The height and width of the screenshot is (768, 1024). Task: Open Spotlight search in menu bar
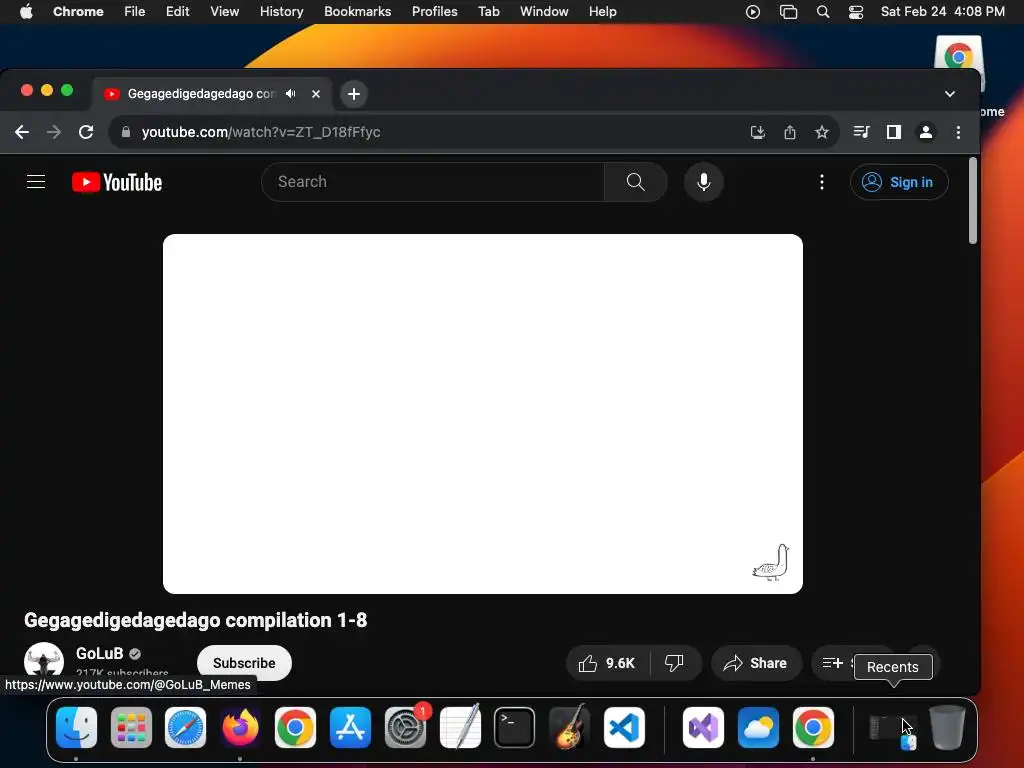(823, 11)
